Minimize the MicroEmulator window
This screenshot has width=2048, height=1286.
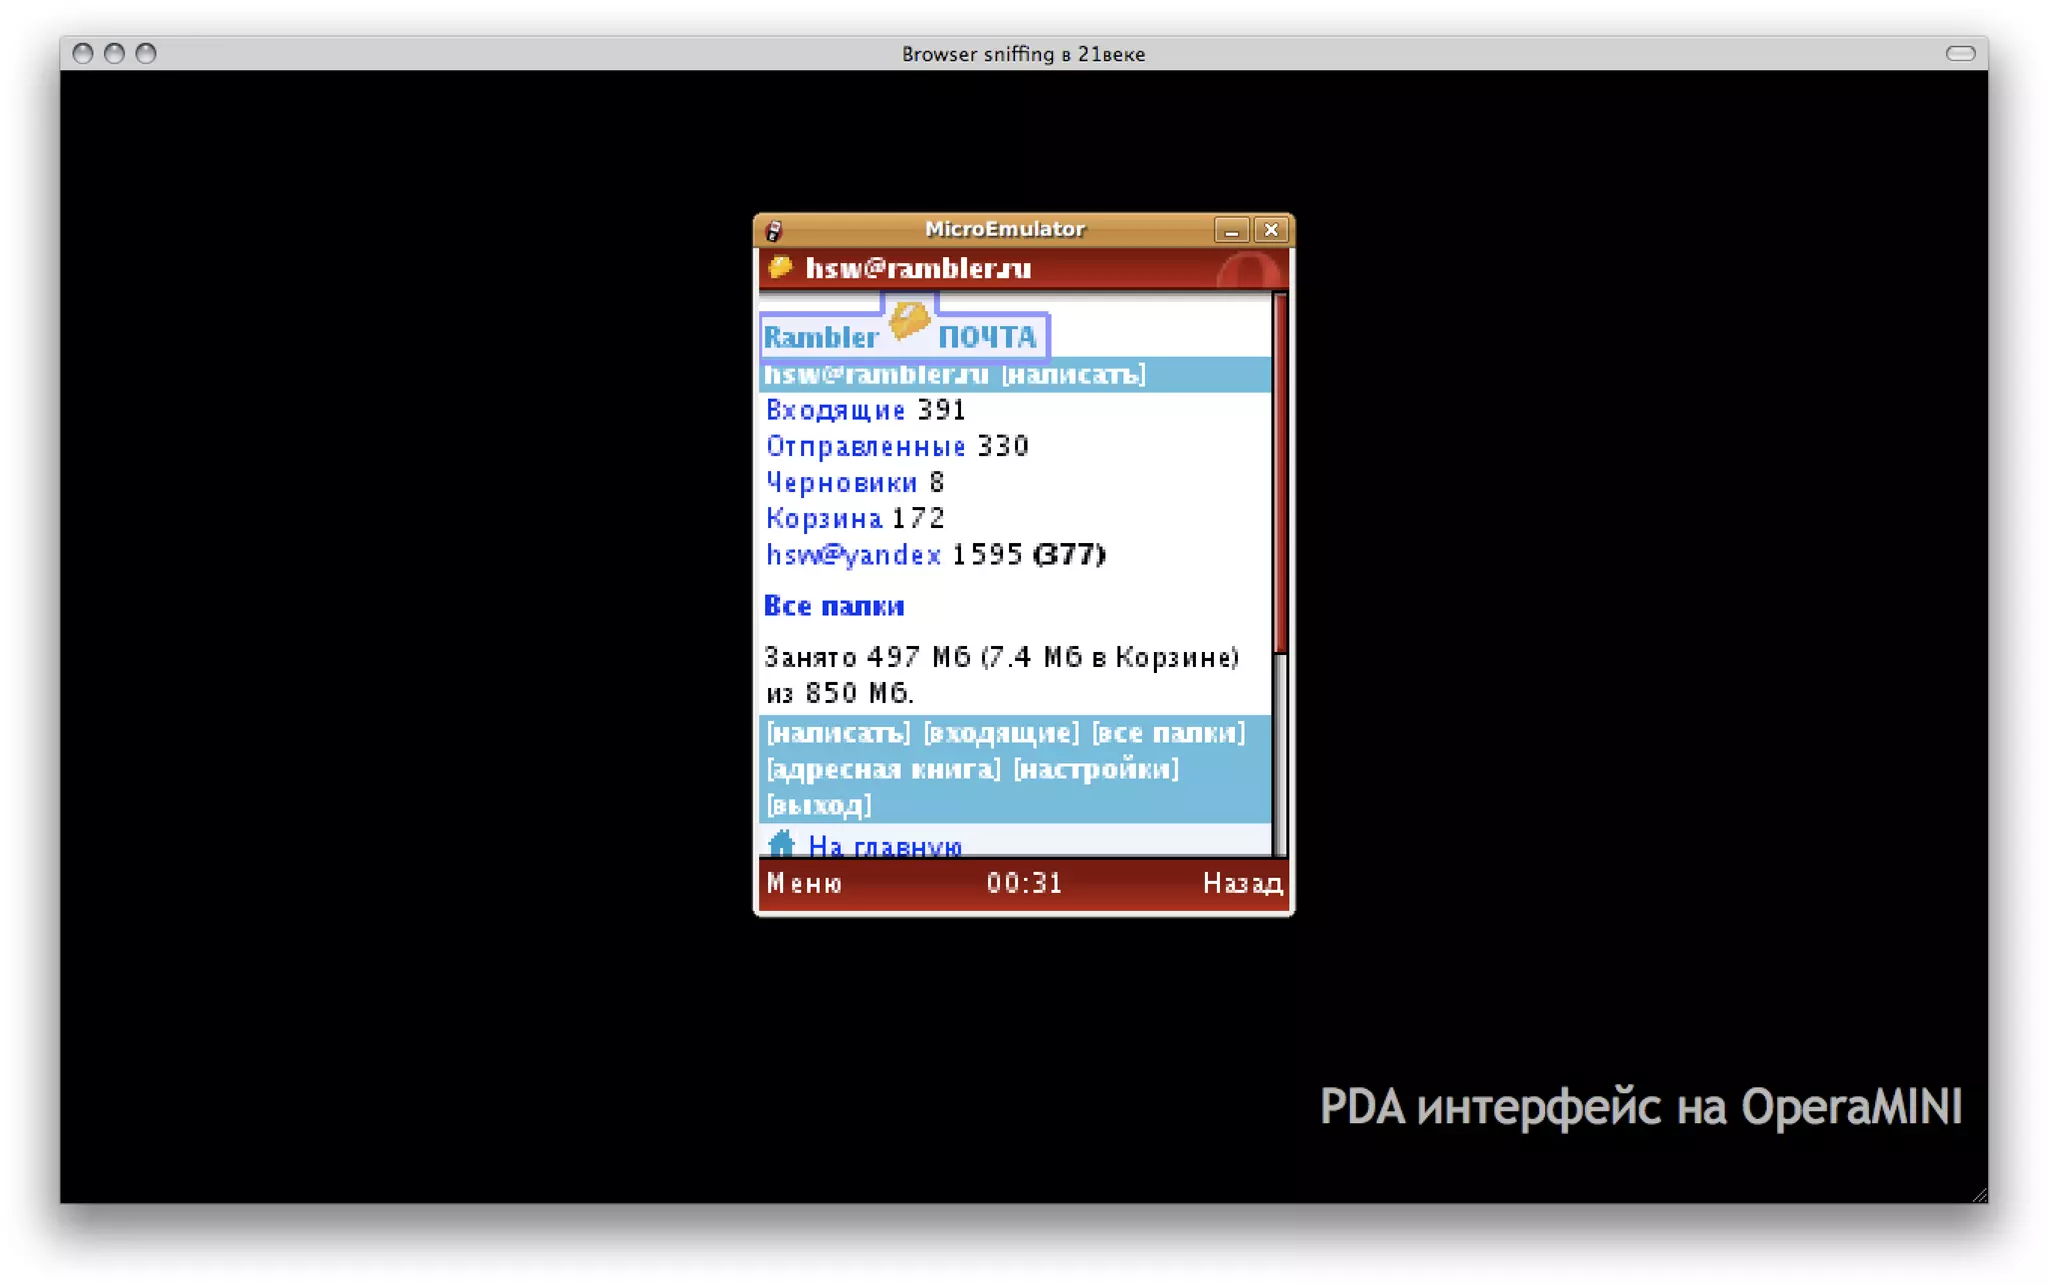coord(1231,231)
